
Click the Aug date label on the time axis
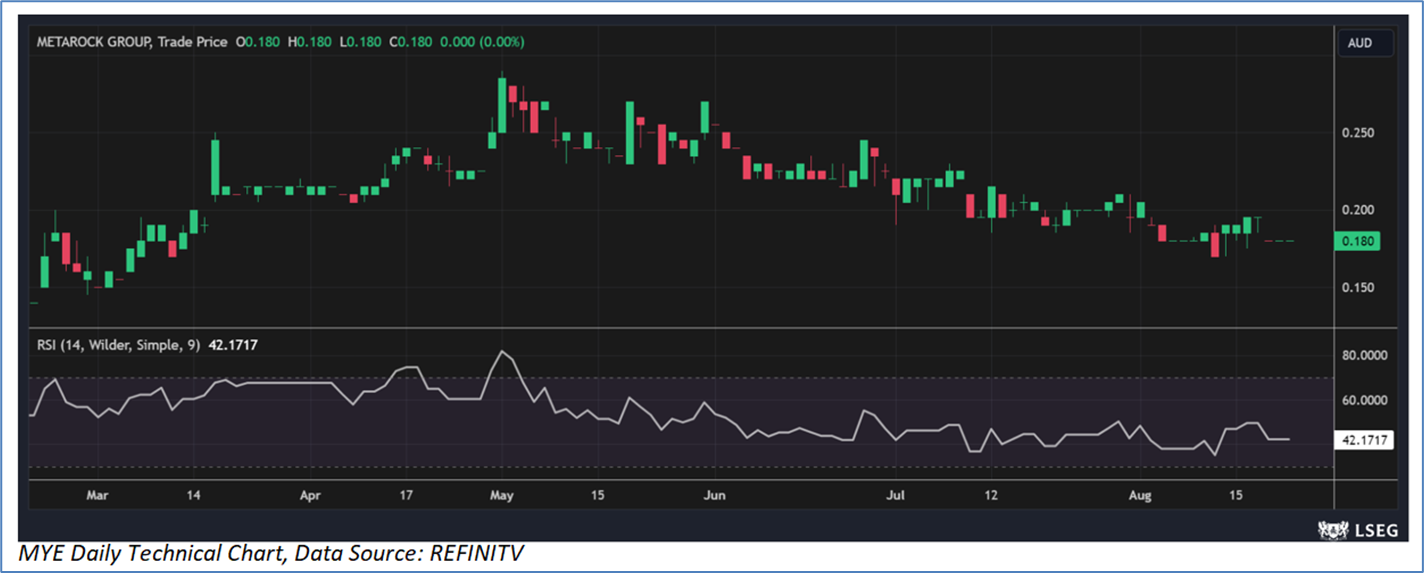tap(1141, 494)
